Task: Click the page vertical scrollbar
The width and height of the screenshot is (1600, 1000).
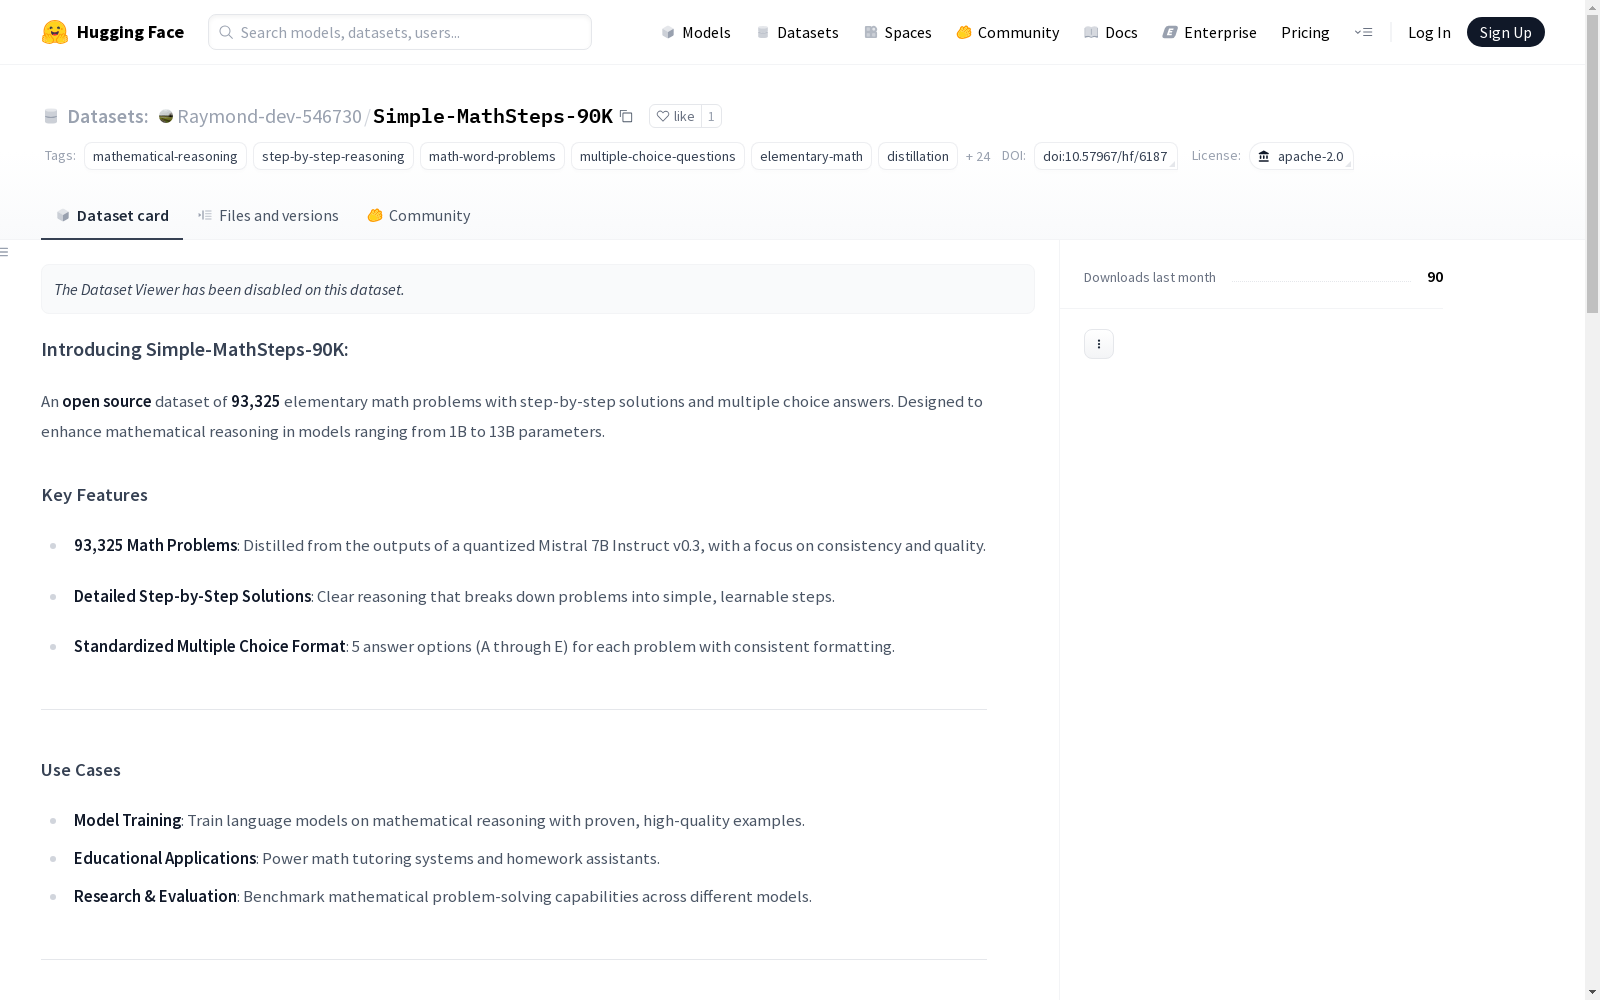Action: point(1592,165)
